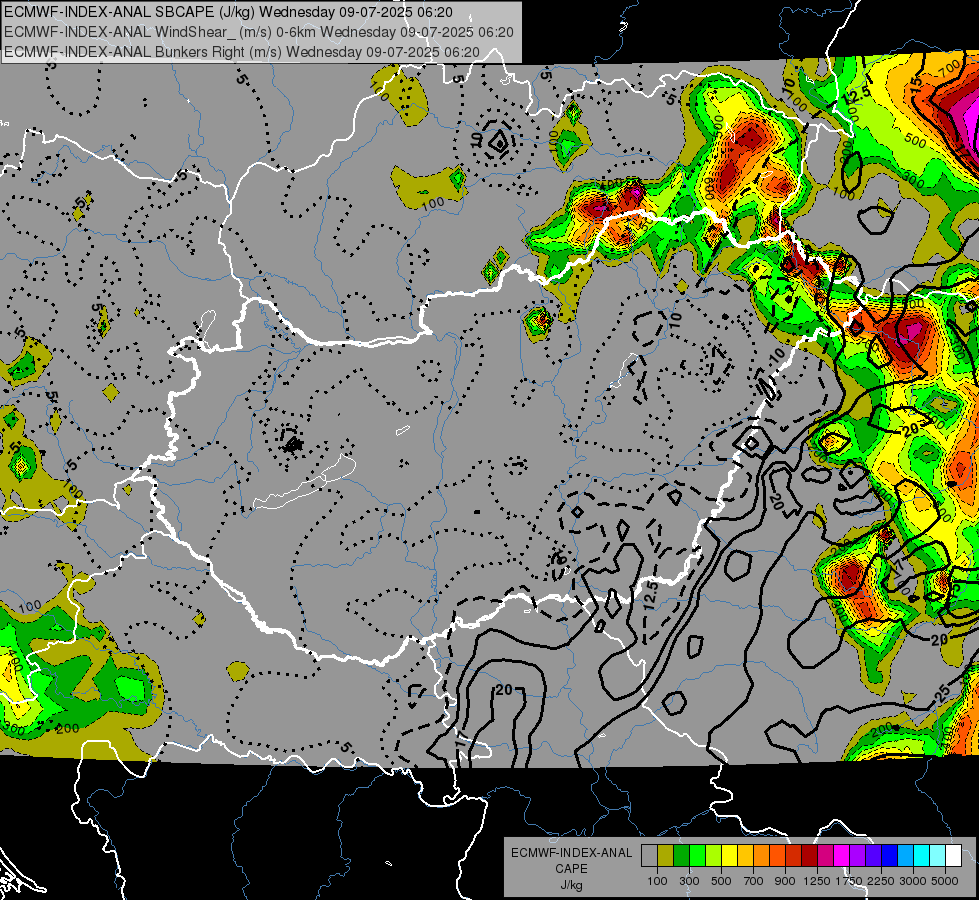The width and height of the screenshot is (979, 900).
Task: Click the SBCAPE title line at top
Action: click(229, 12)
